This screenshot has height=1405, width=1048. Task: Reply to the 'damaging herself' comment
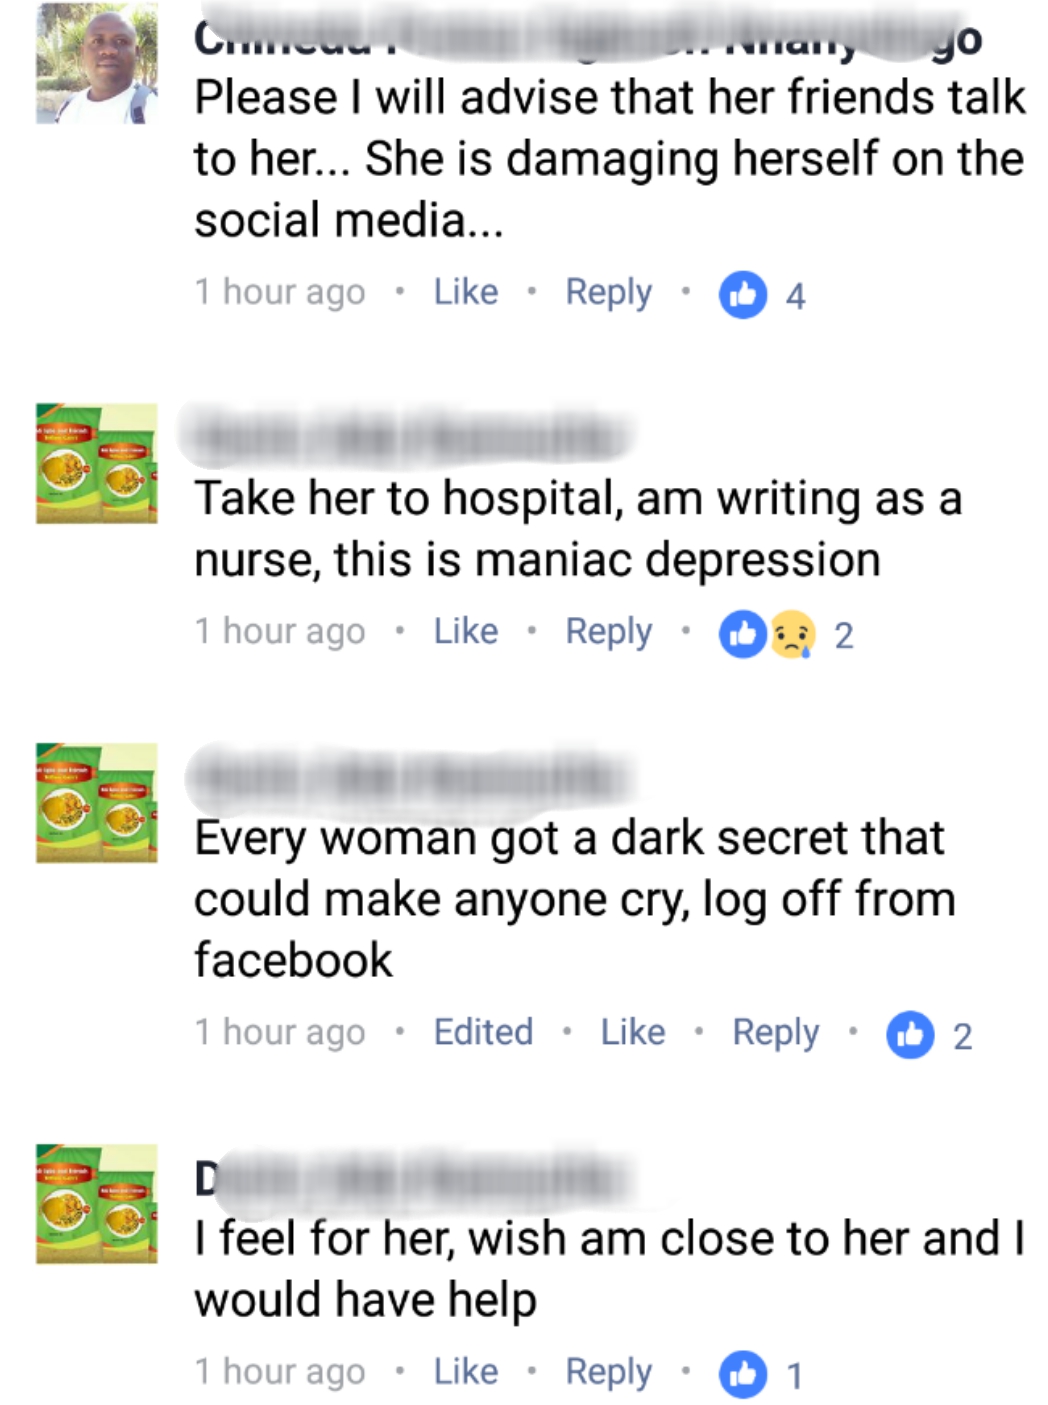point(608,293)
